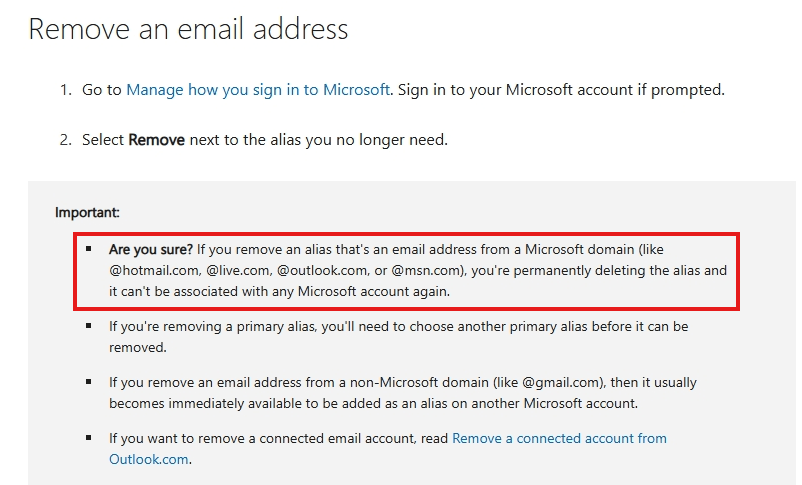
Task: Click the bullet beside the primary alias note
Action: (89, 326)
